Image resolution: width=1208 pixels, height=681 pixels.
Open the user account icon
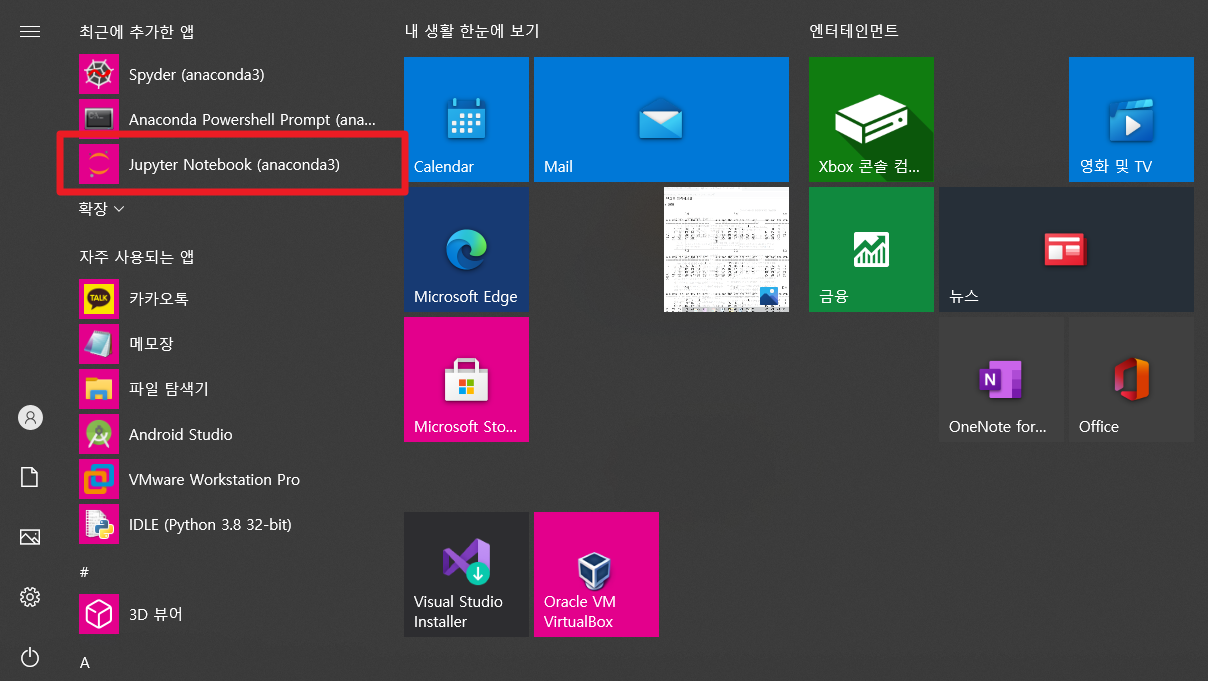point(30,417)
